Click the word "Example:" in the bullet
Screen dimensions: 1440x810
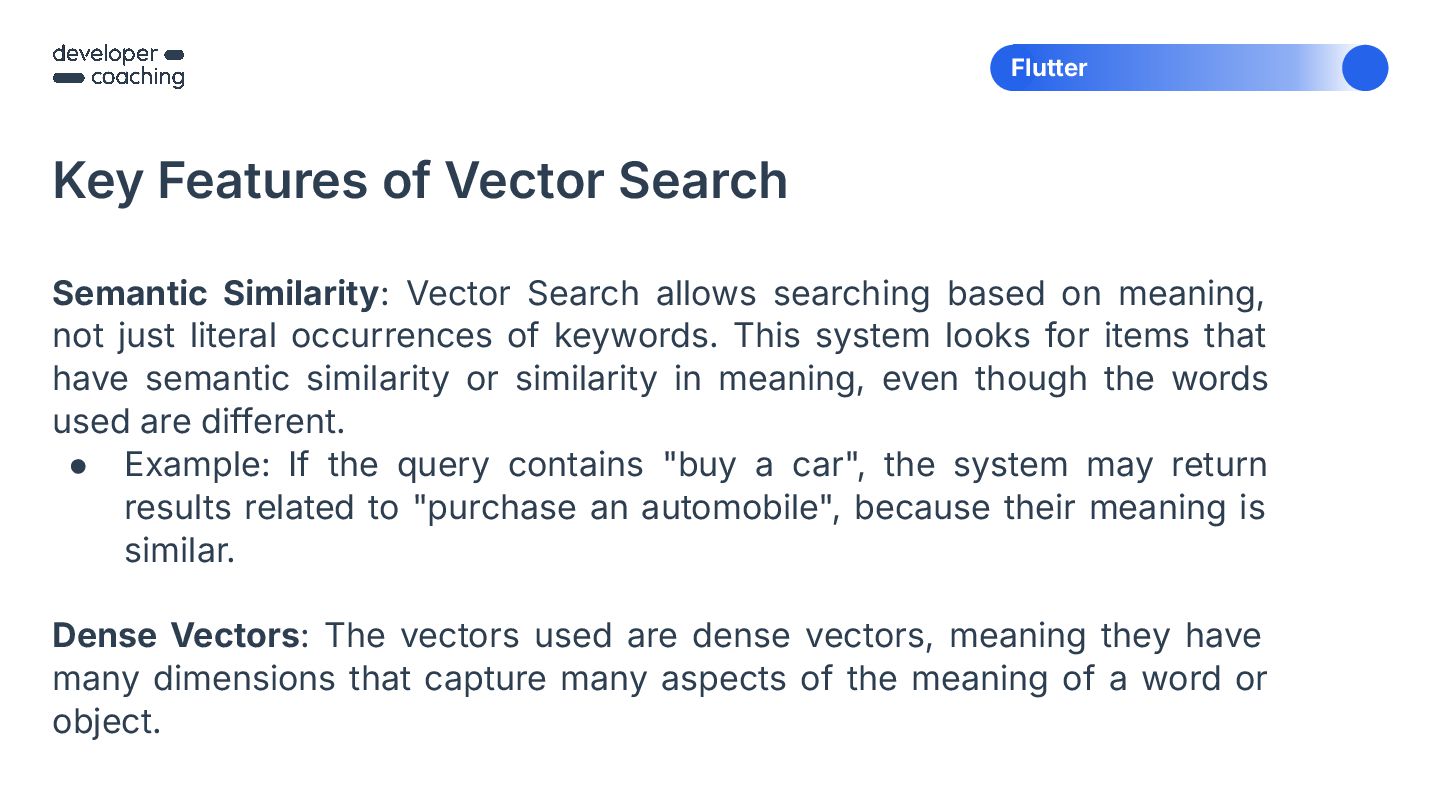[x=200, y=466]
